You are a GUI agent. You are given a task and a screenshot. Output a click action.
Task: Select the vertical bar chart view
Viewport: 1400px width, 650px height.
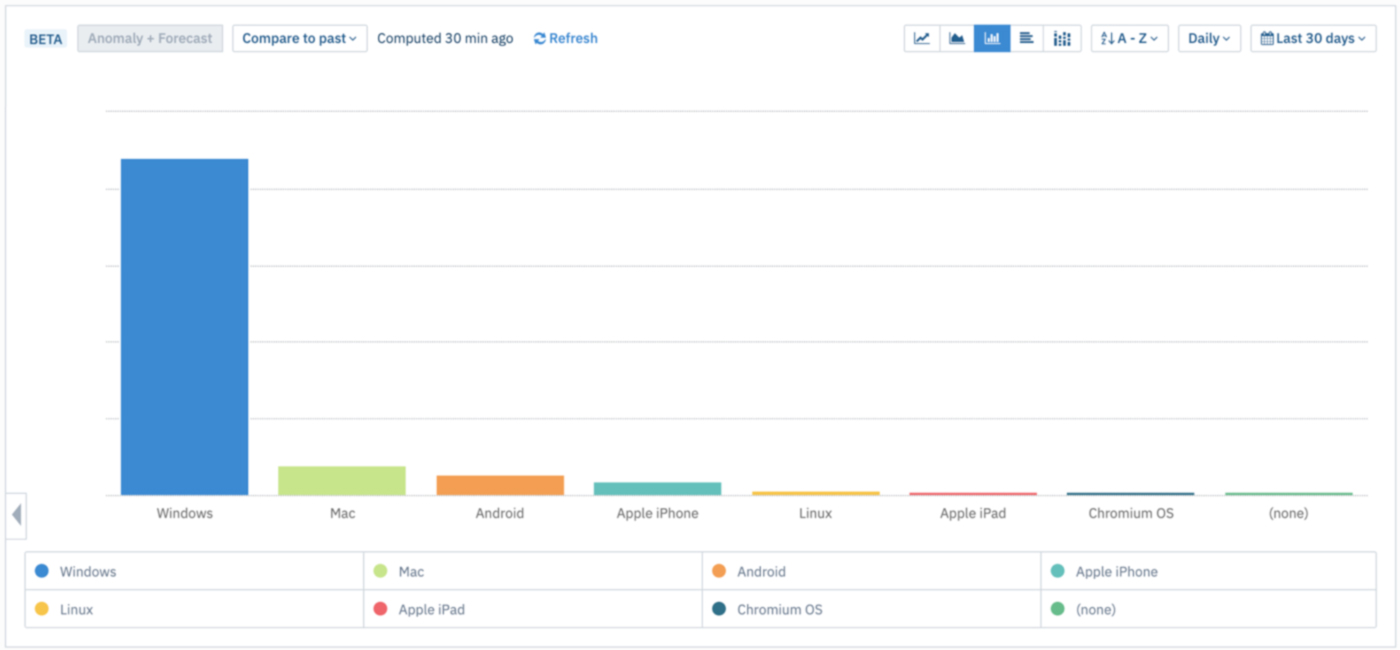992,39
